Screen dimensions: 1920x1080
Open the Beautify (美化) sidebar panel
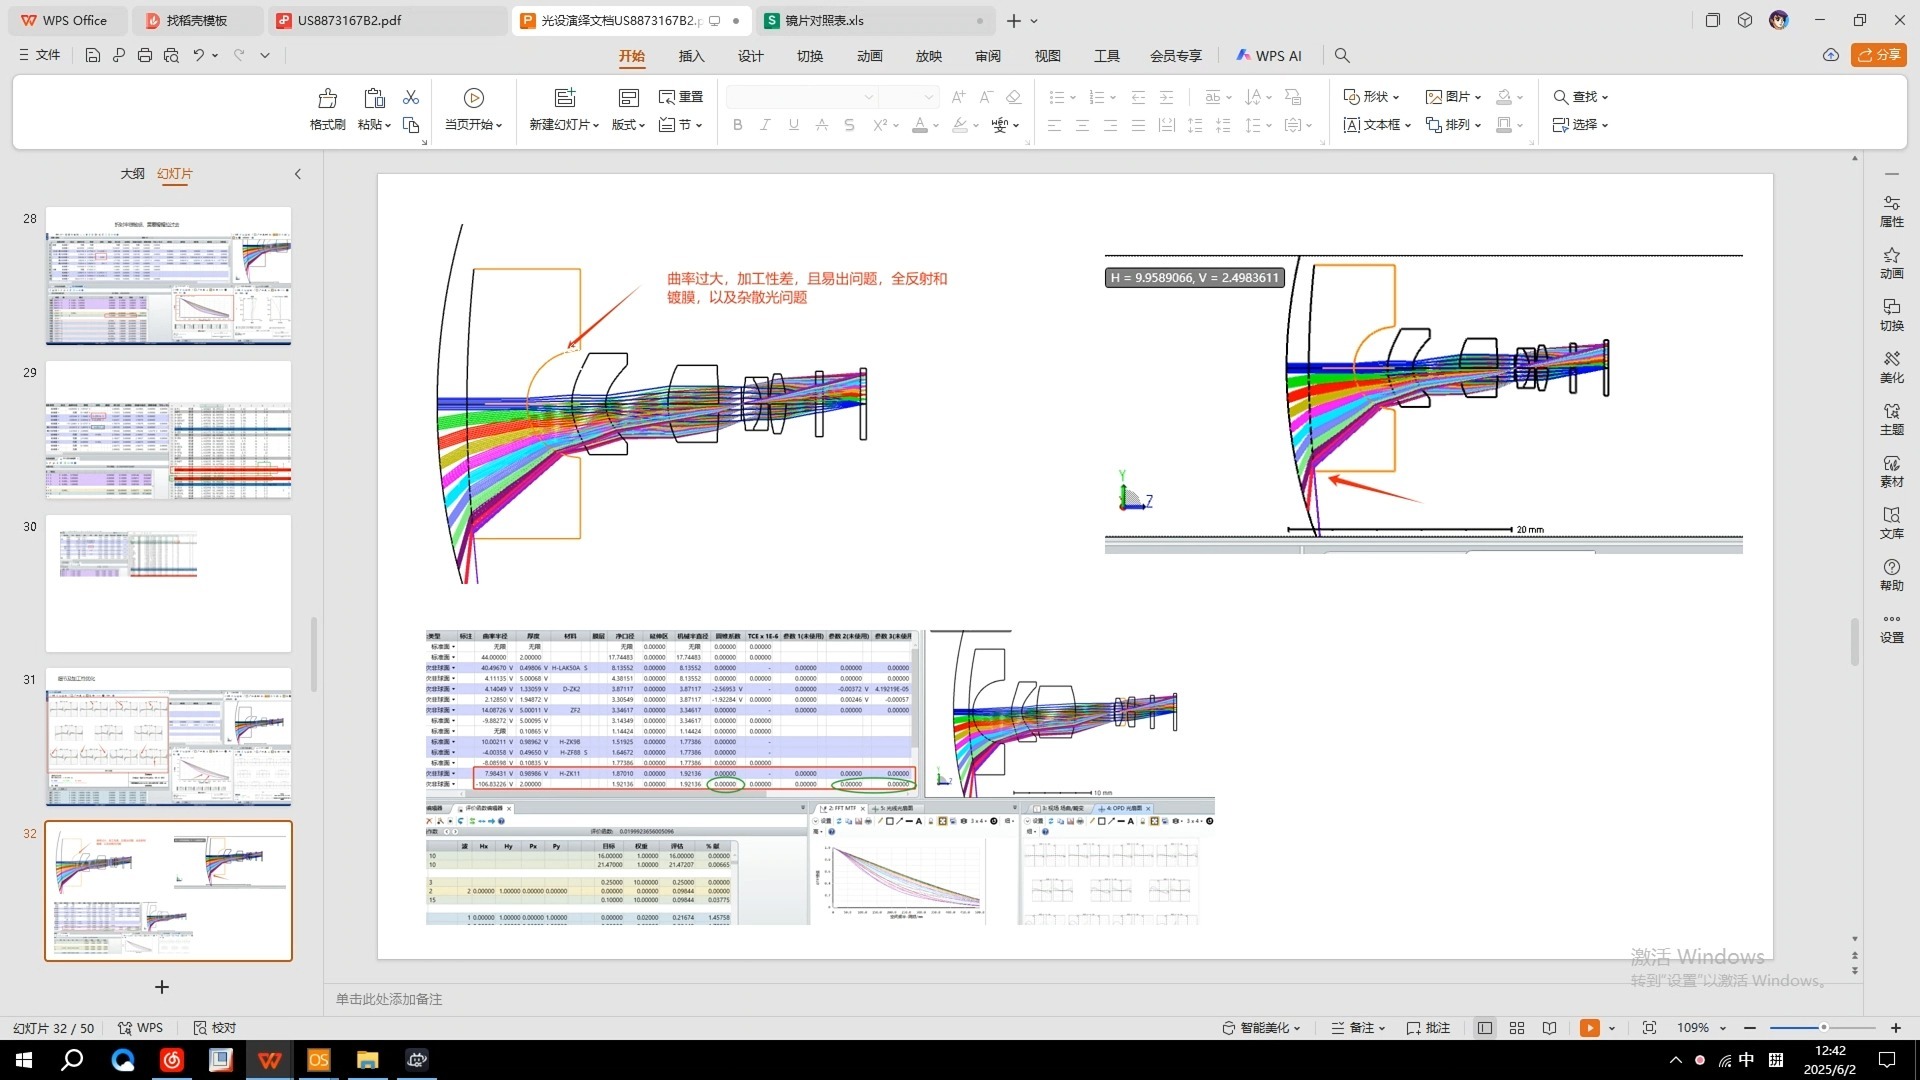pyautogui.click(x=1891, y=367)
